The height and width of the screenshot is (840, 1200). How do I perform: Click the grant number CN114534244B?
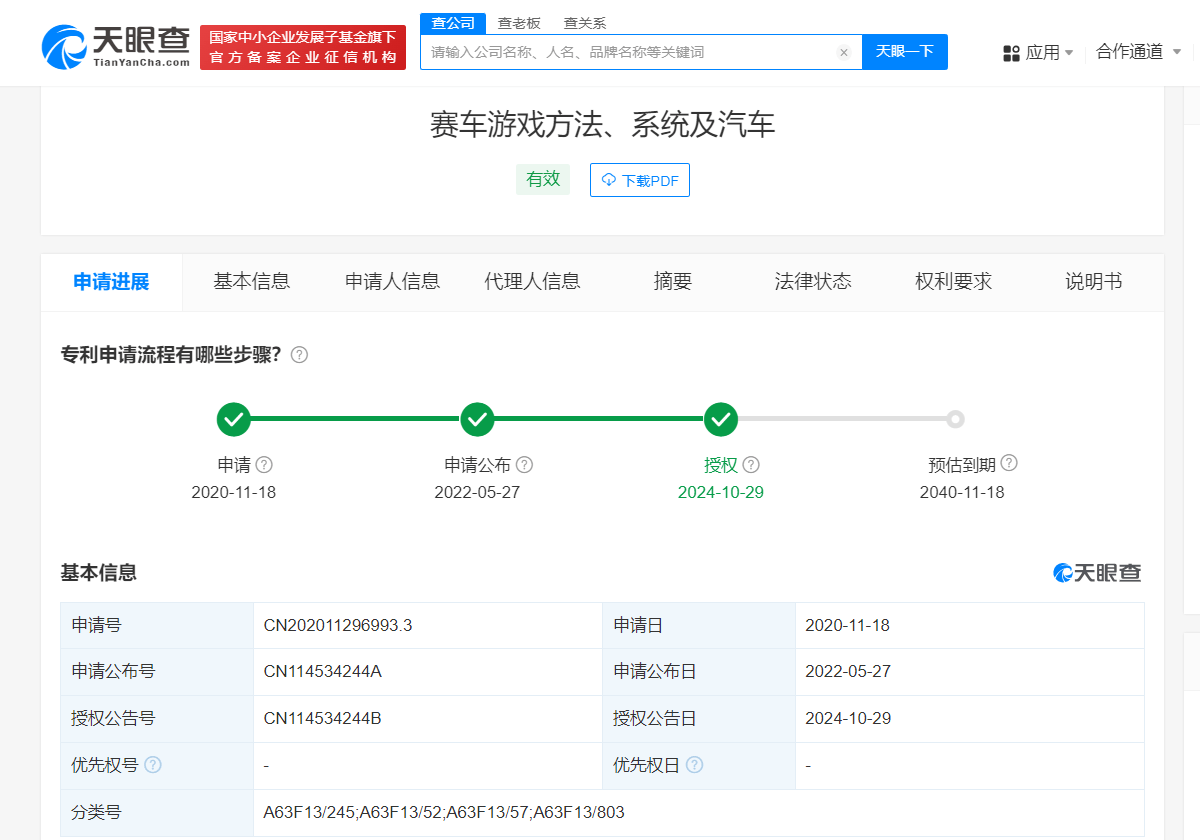click(x=323, y=719)
